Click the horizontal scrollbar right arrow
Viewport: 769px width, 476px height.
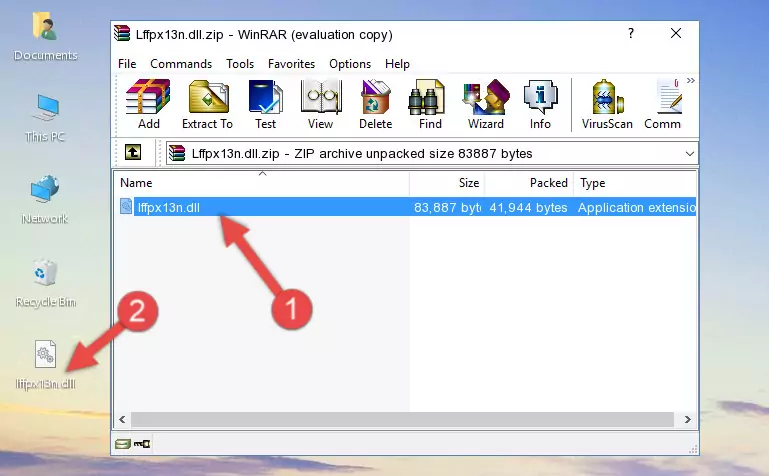point(687,419)
